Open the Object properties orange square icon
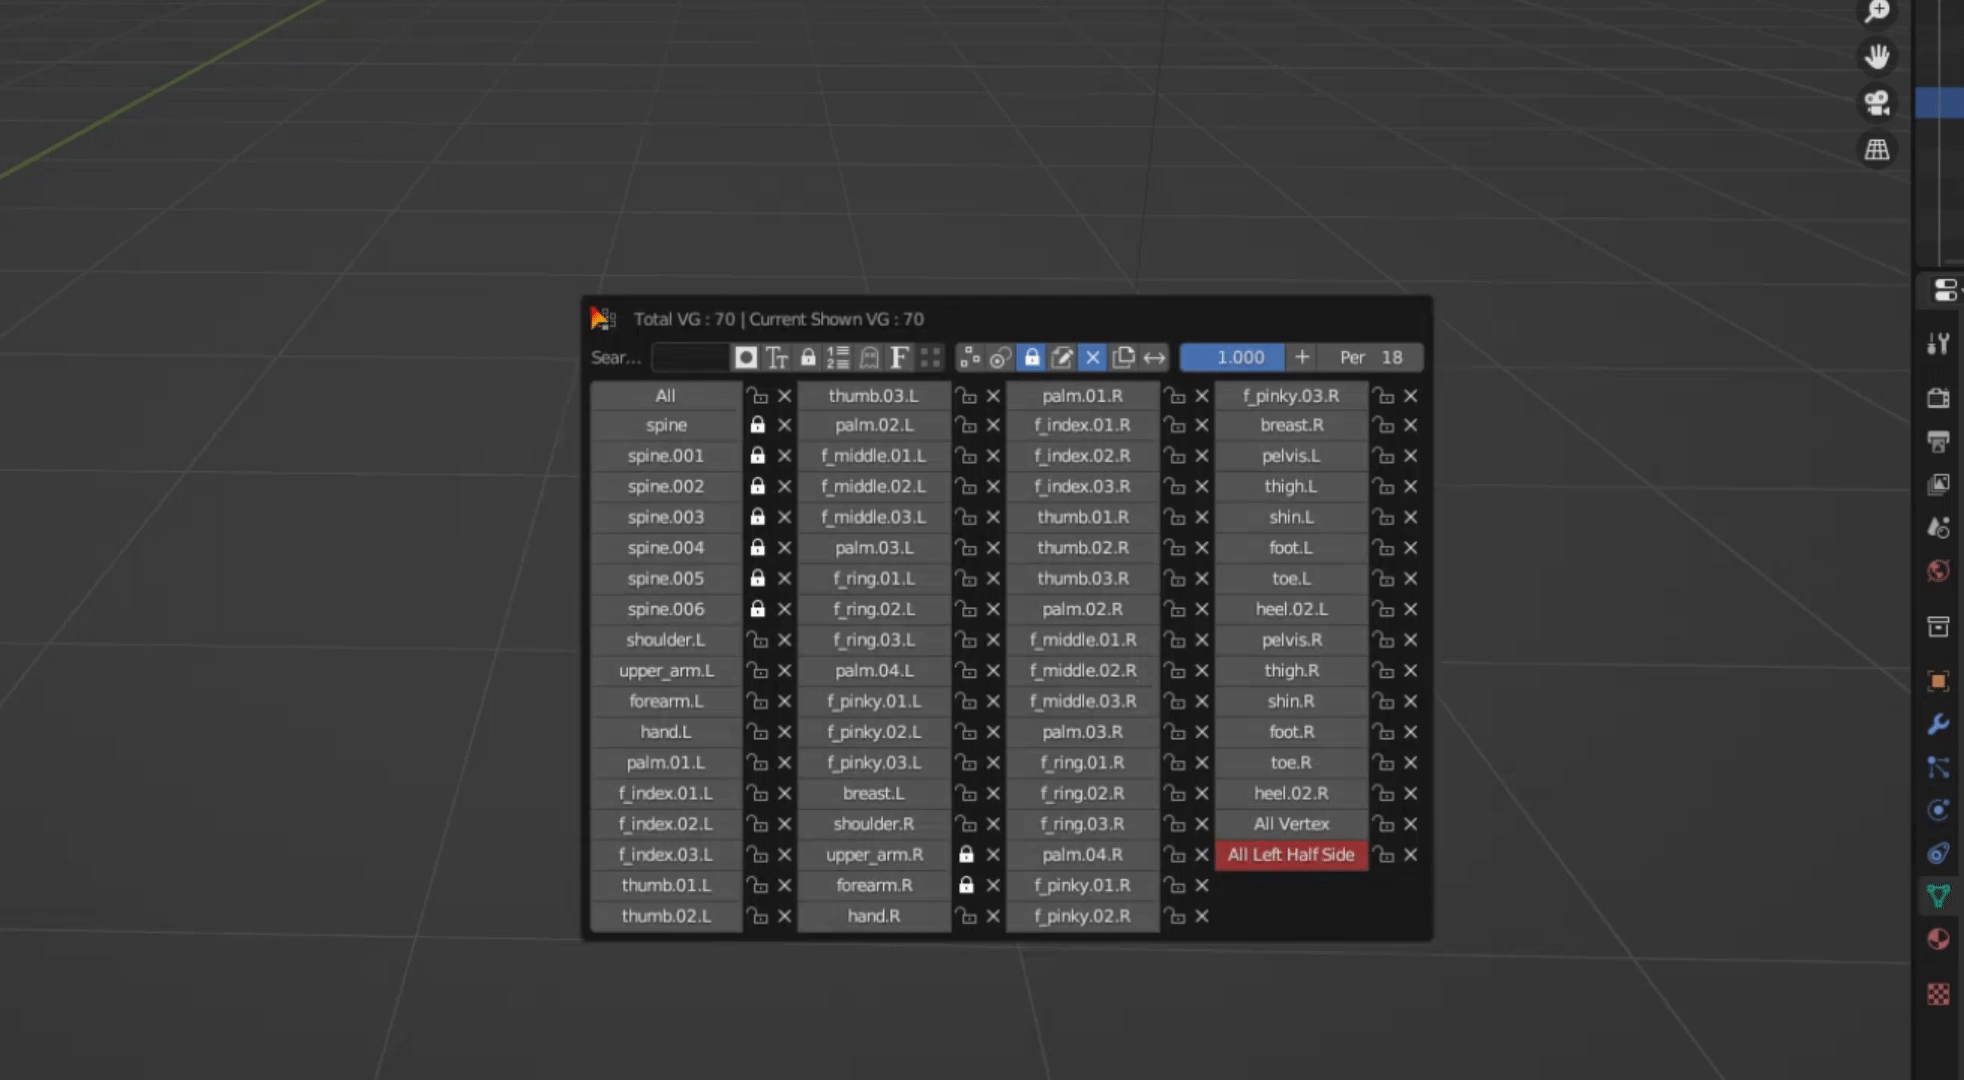This screenshot has height=1080, width=1964. 1938,681
